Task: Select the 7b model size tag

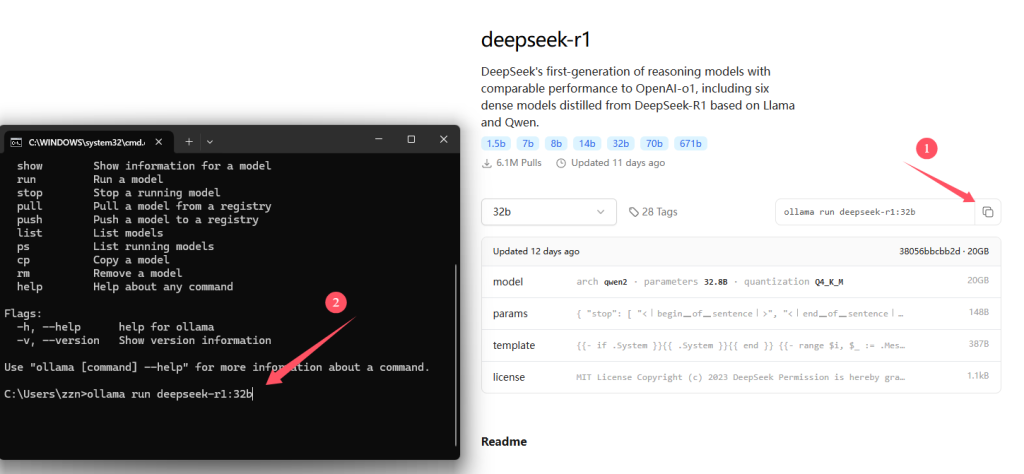Action: (x=529, y=143)
